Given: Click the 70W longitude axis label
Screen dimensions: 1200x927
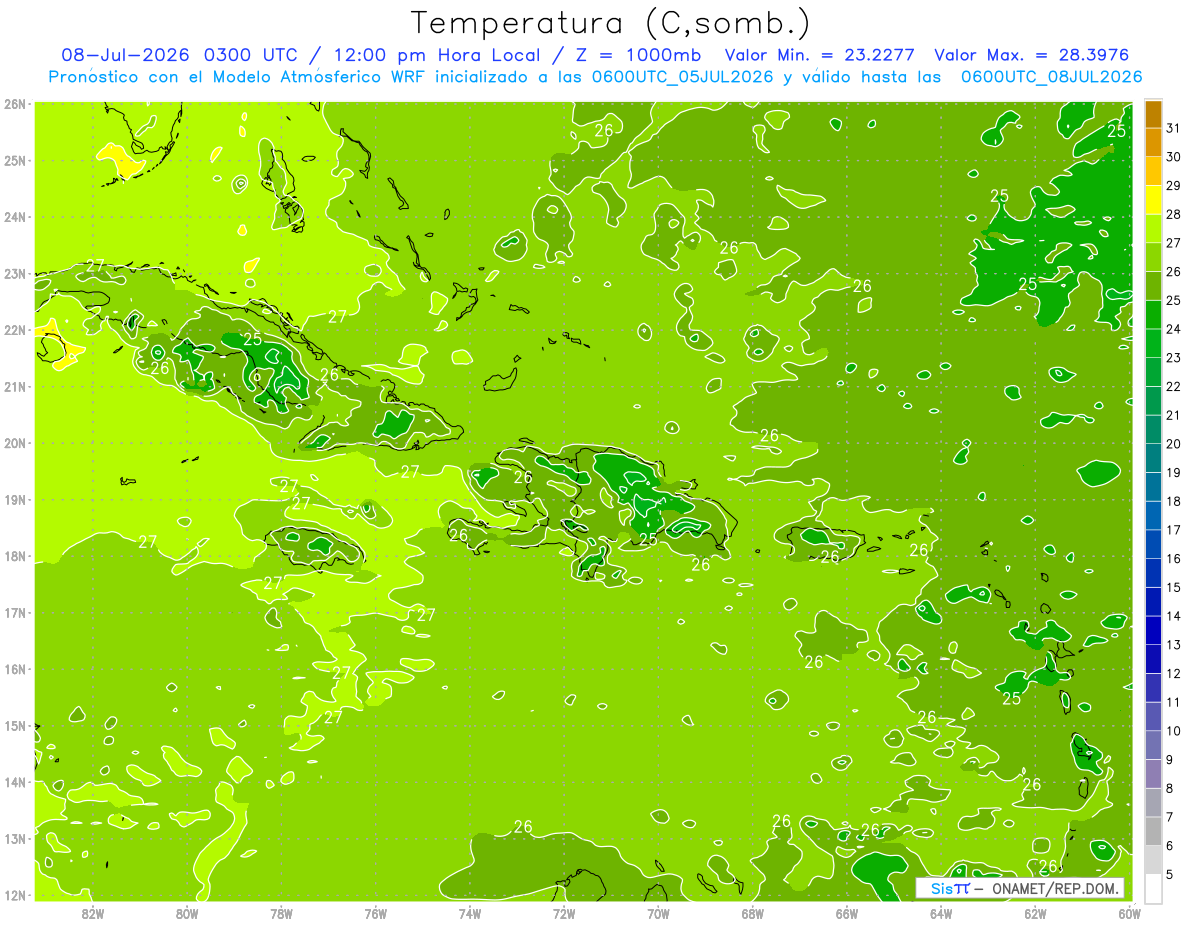Looking at the screenshot, I should point(658,913).
